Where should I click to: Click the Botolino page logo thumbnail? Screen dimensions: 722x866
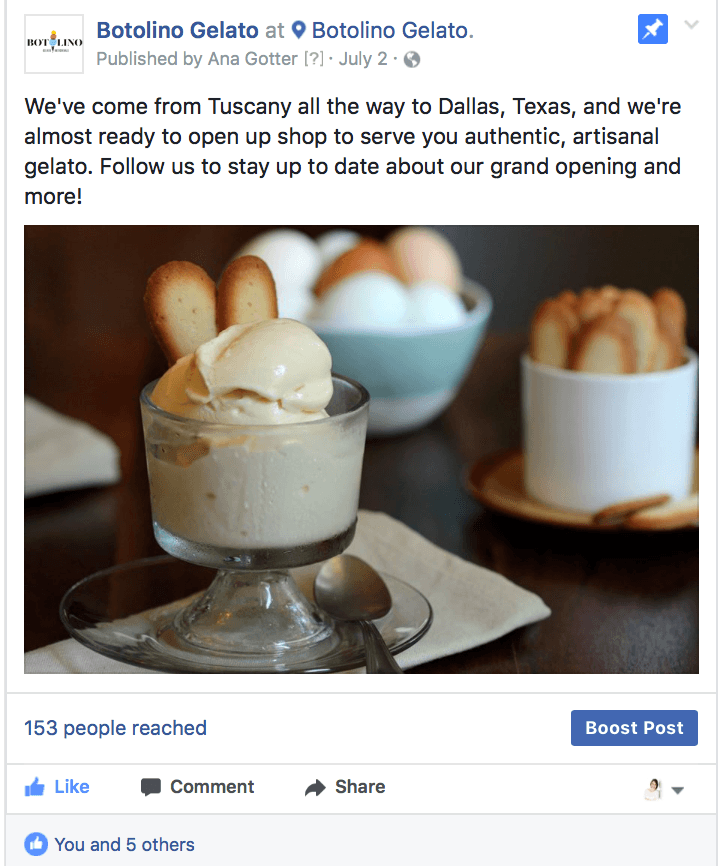[54, 44]
